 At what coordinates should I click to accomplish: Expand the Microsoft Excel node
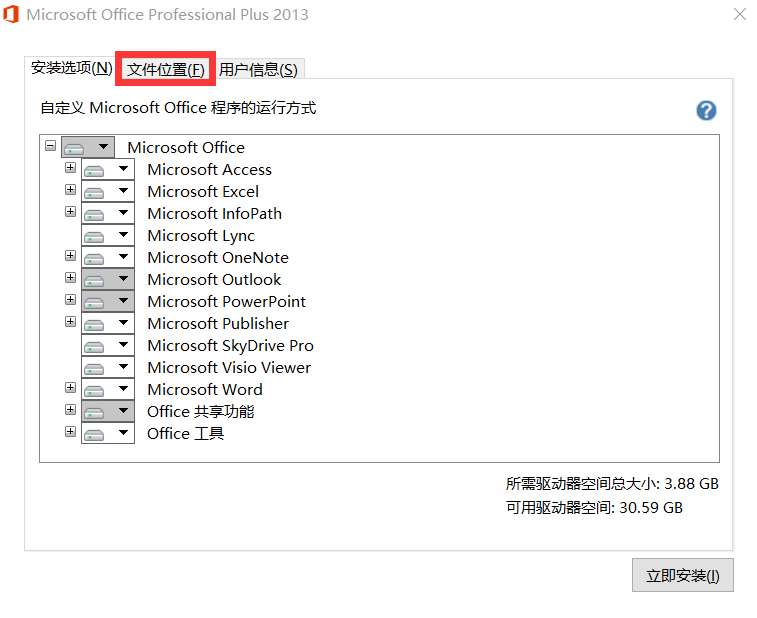tap(70, 189)
